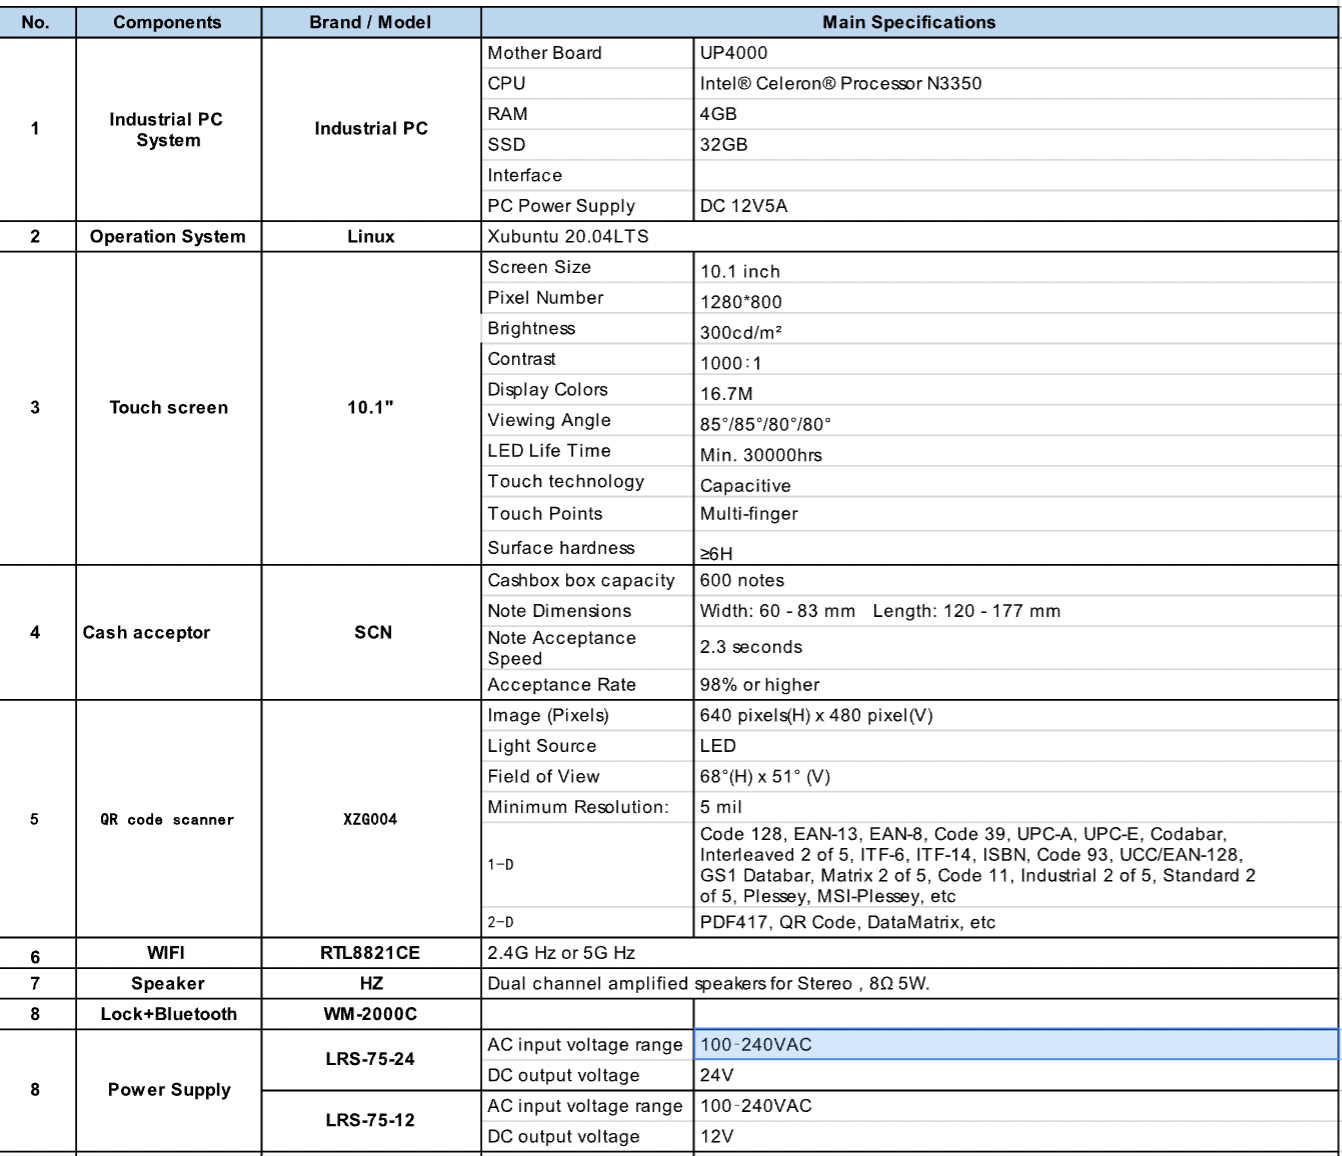1342x1156 pixels.
Task: Select the 'LED' light source value cell
Action: coord(1016,746)
